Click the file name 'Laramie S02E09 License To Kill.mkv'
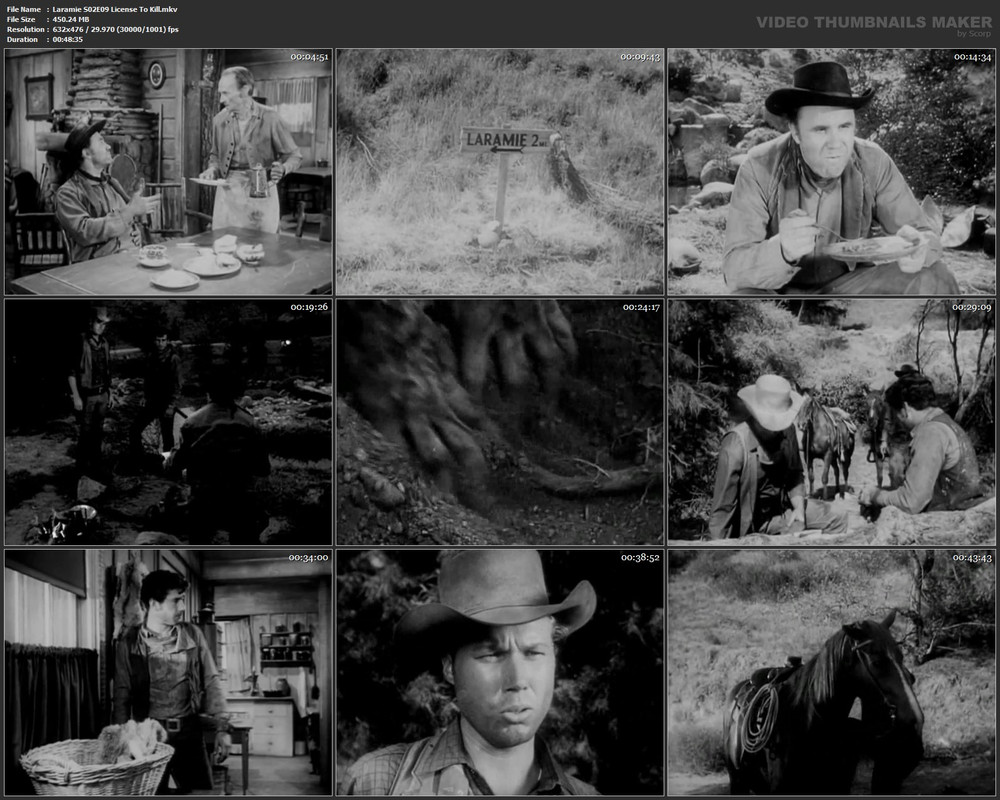 click(x=115, y=10)
